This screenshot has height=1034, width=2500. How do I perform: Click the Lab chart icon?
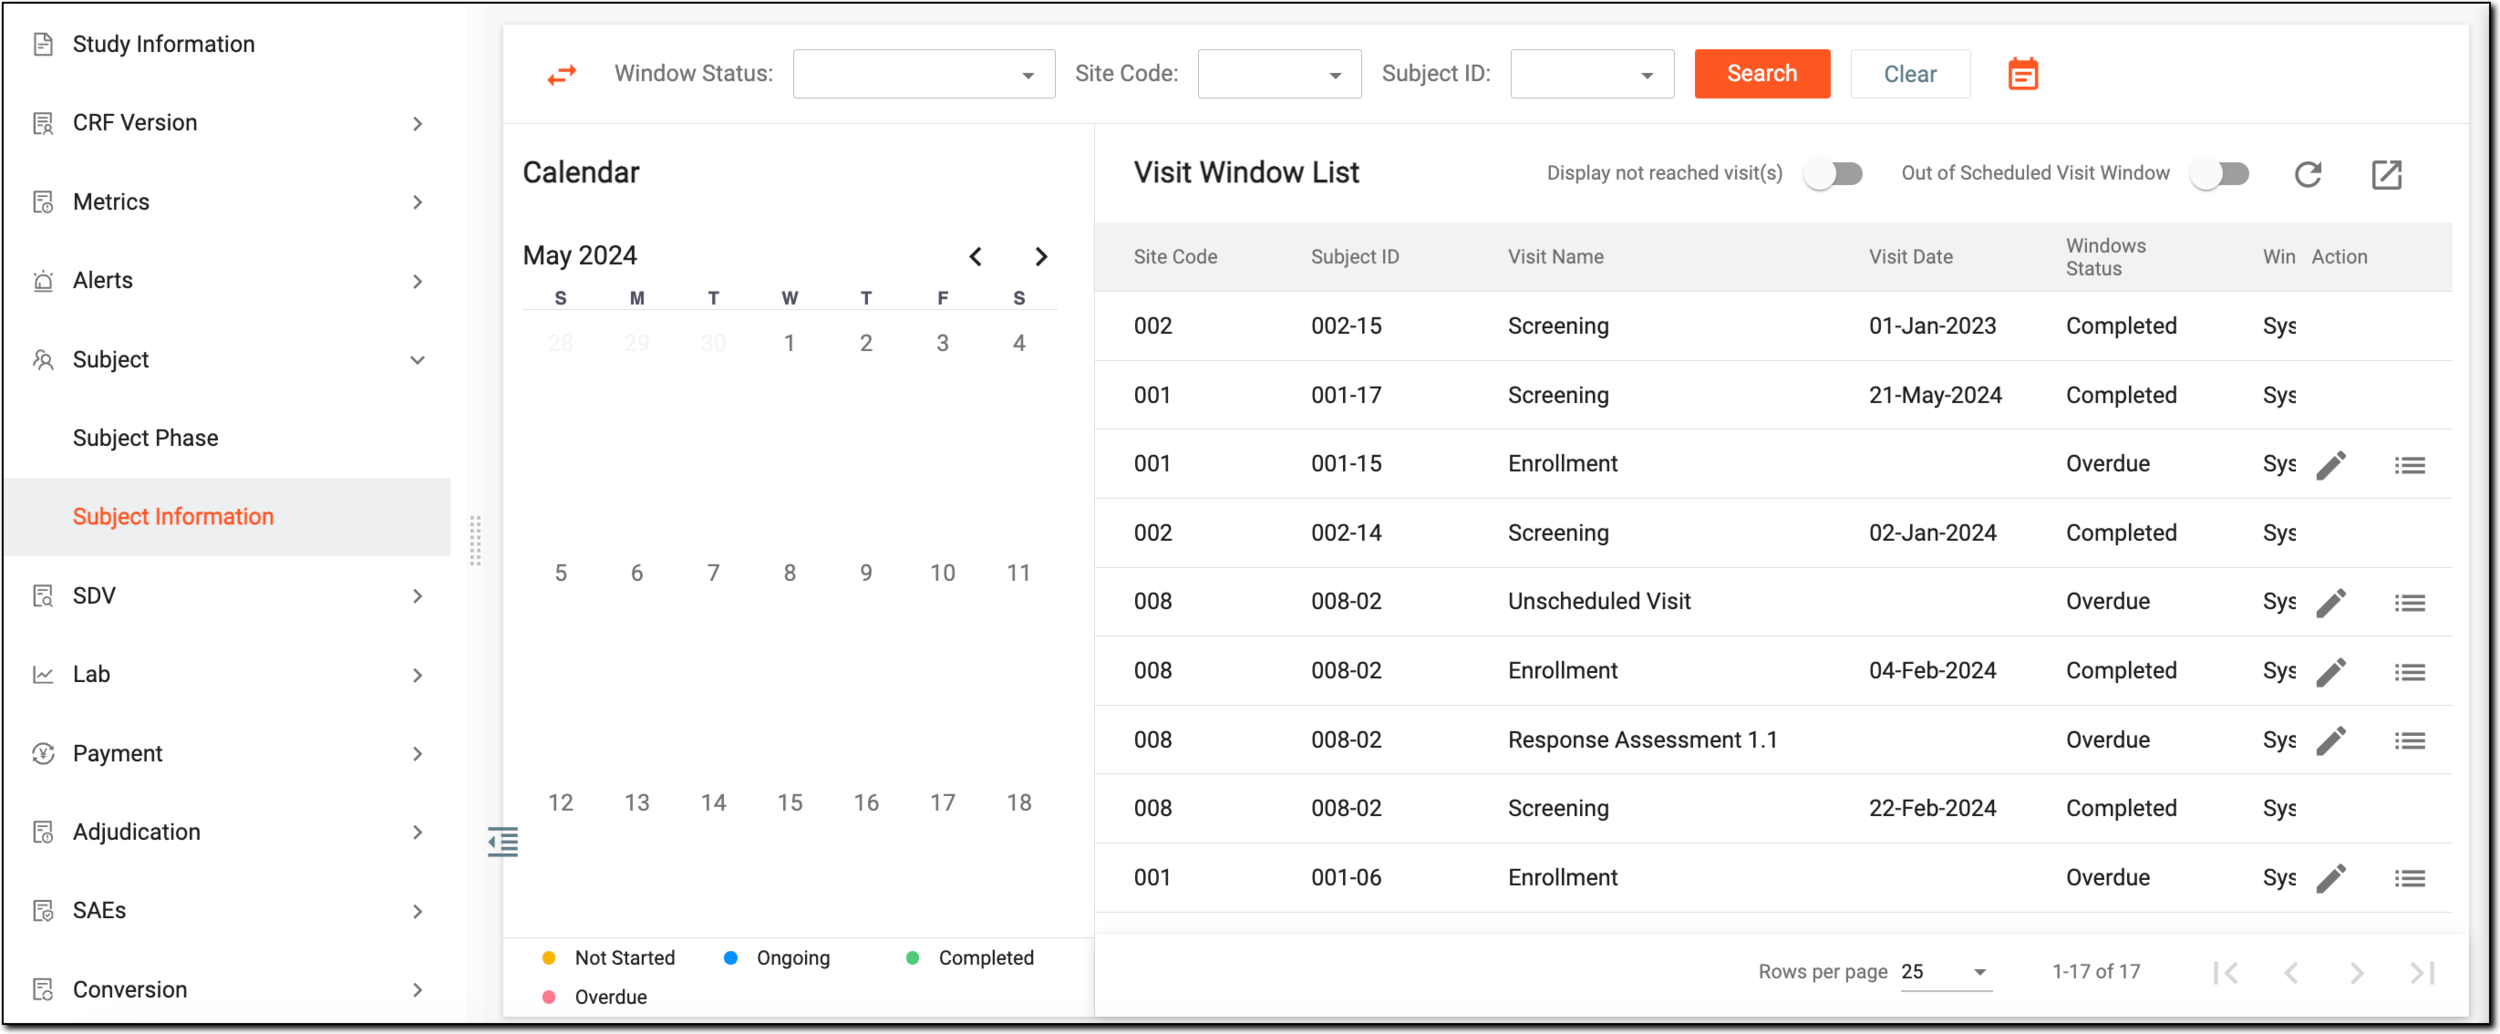click(43, 675)
